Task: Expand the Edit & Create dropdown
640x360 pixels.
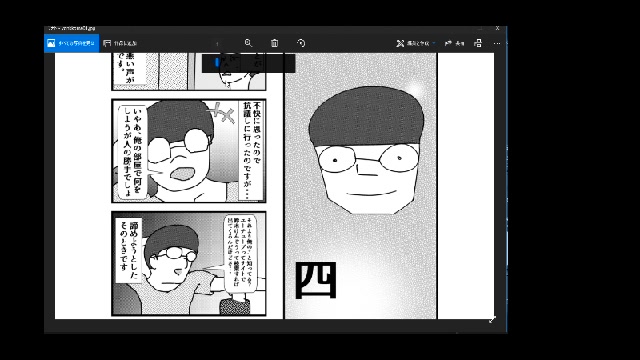Action: [x=416, y=43]
